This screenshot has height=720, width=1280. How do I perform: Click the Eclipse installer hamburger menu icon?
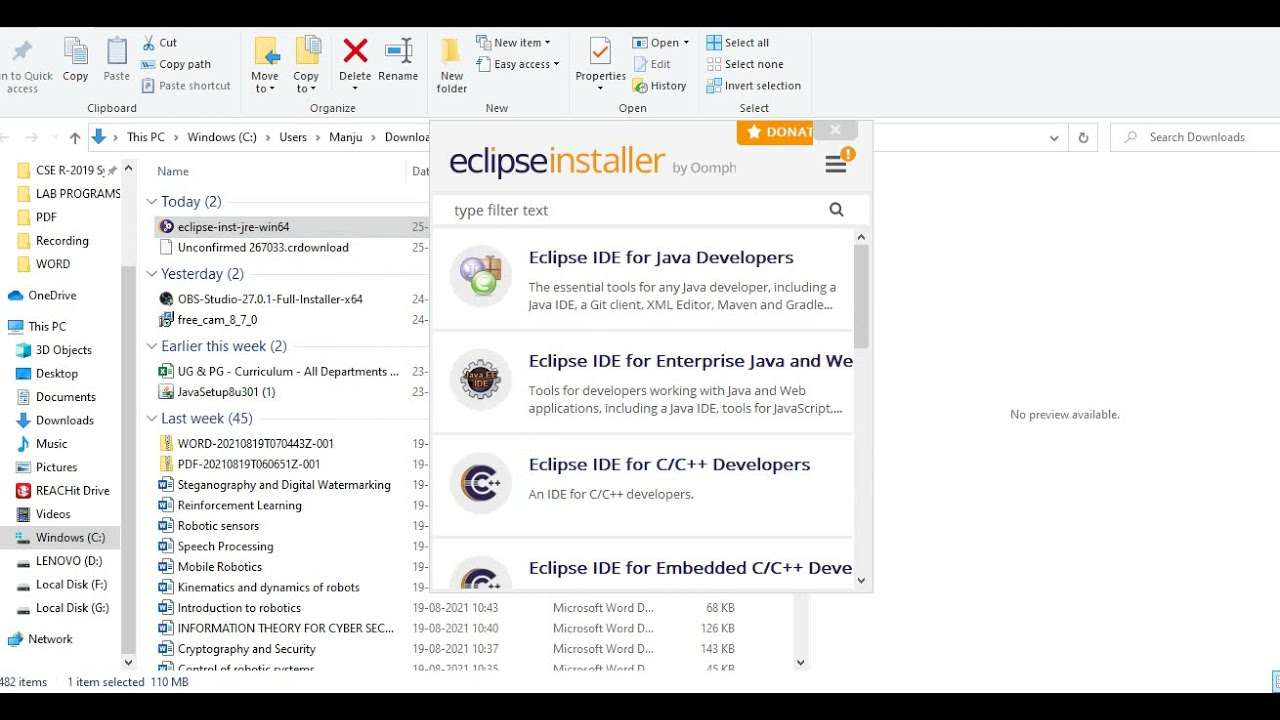click(x=836, y=164)
